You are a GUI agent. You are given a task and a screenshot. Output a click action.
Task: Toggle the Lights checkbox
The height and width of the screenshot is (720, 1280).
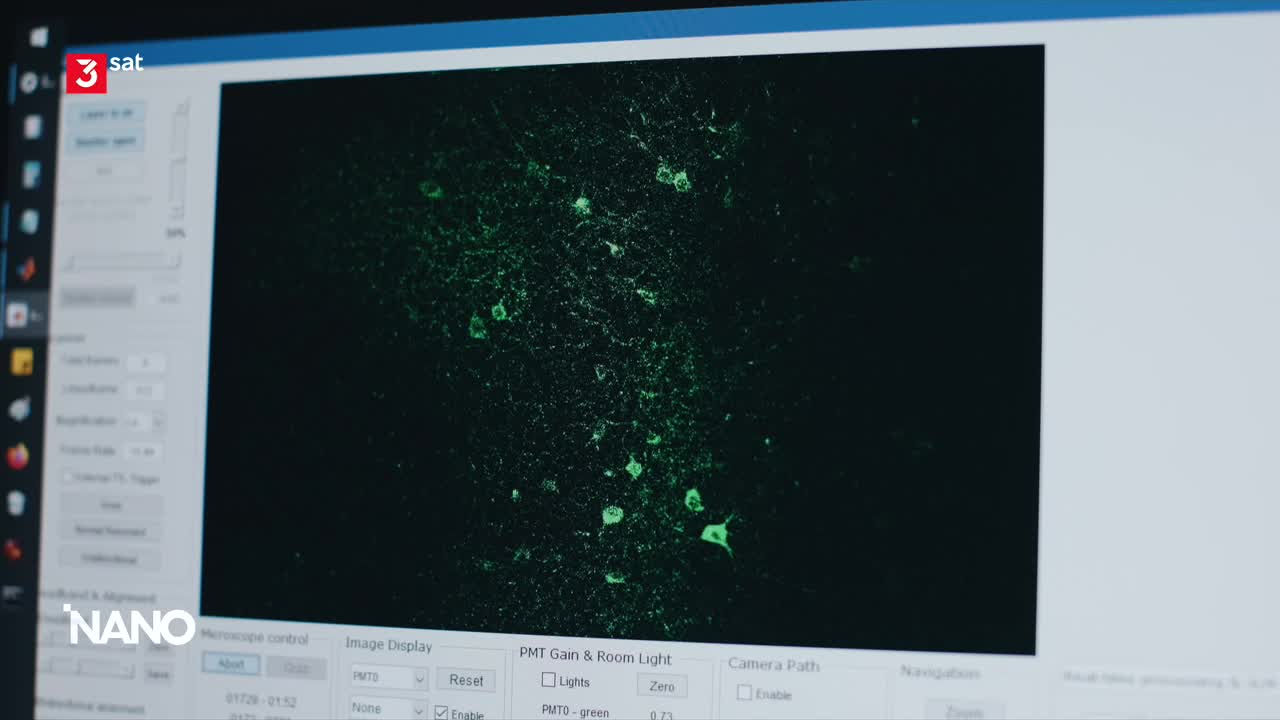548,680
